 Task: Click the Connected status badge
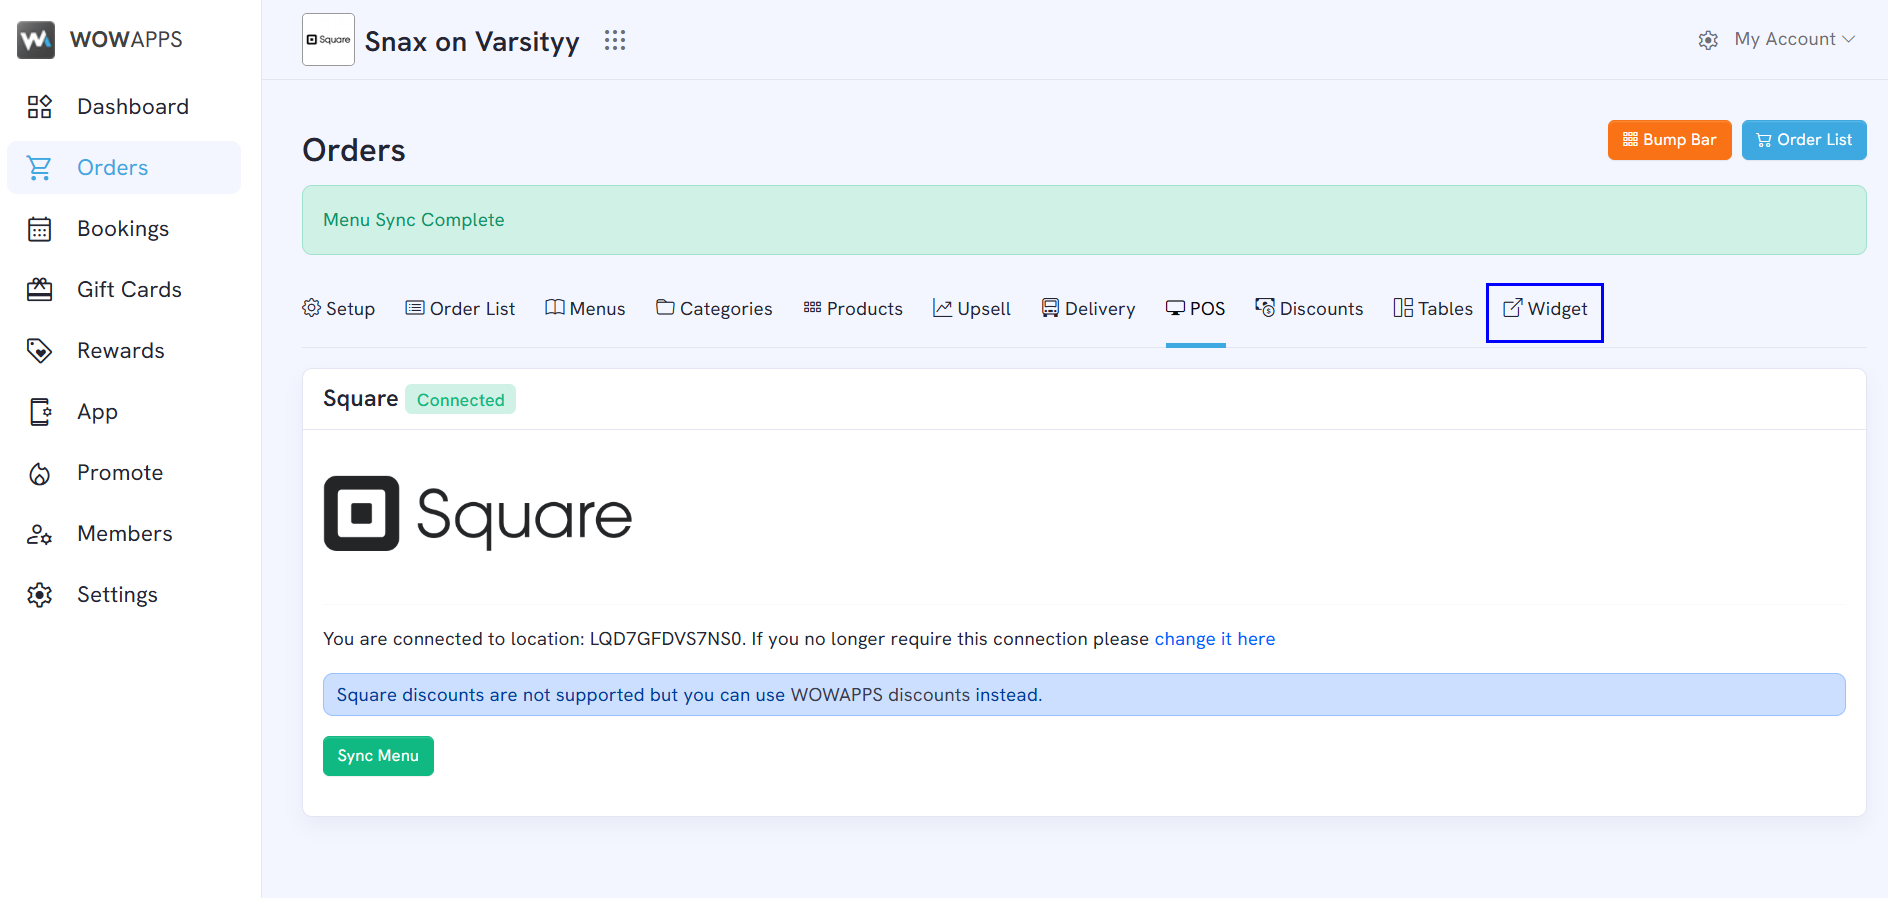460,400
